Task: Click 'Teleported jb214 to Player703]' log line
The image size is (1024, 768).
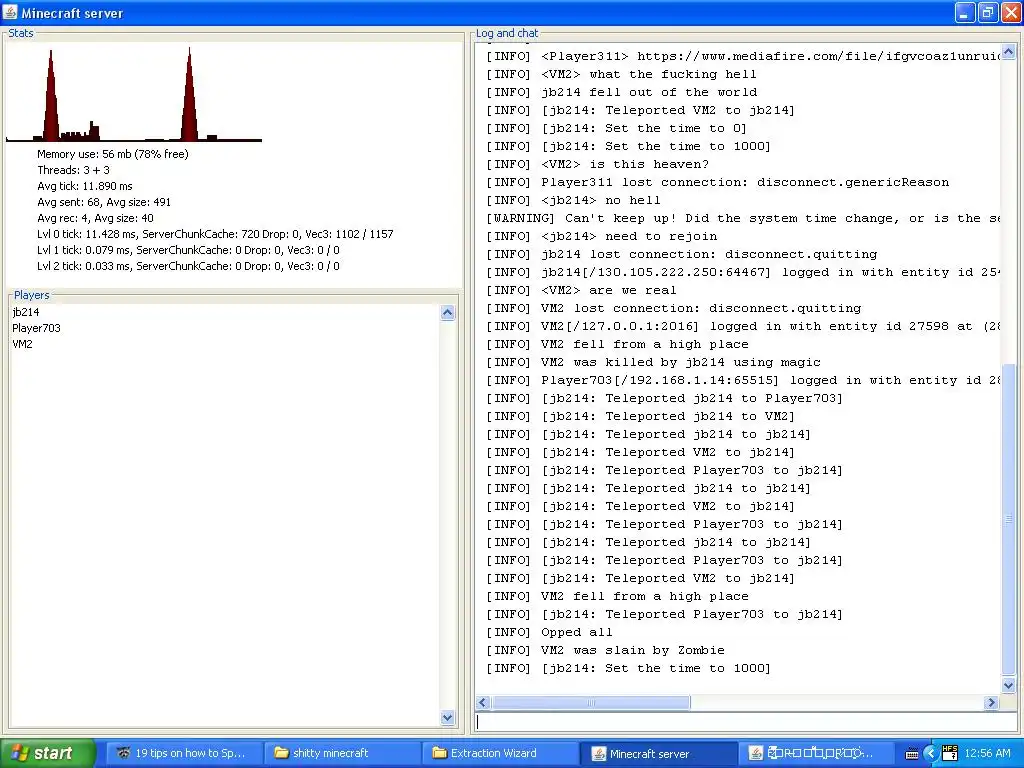Action: (x=664, y=398)
